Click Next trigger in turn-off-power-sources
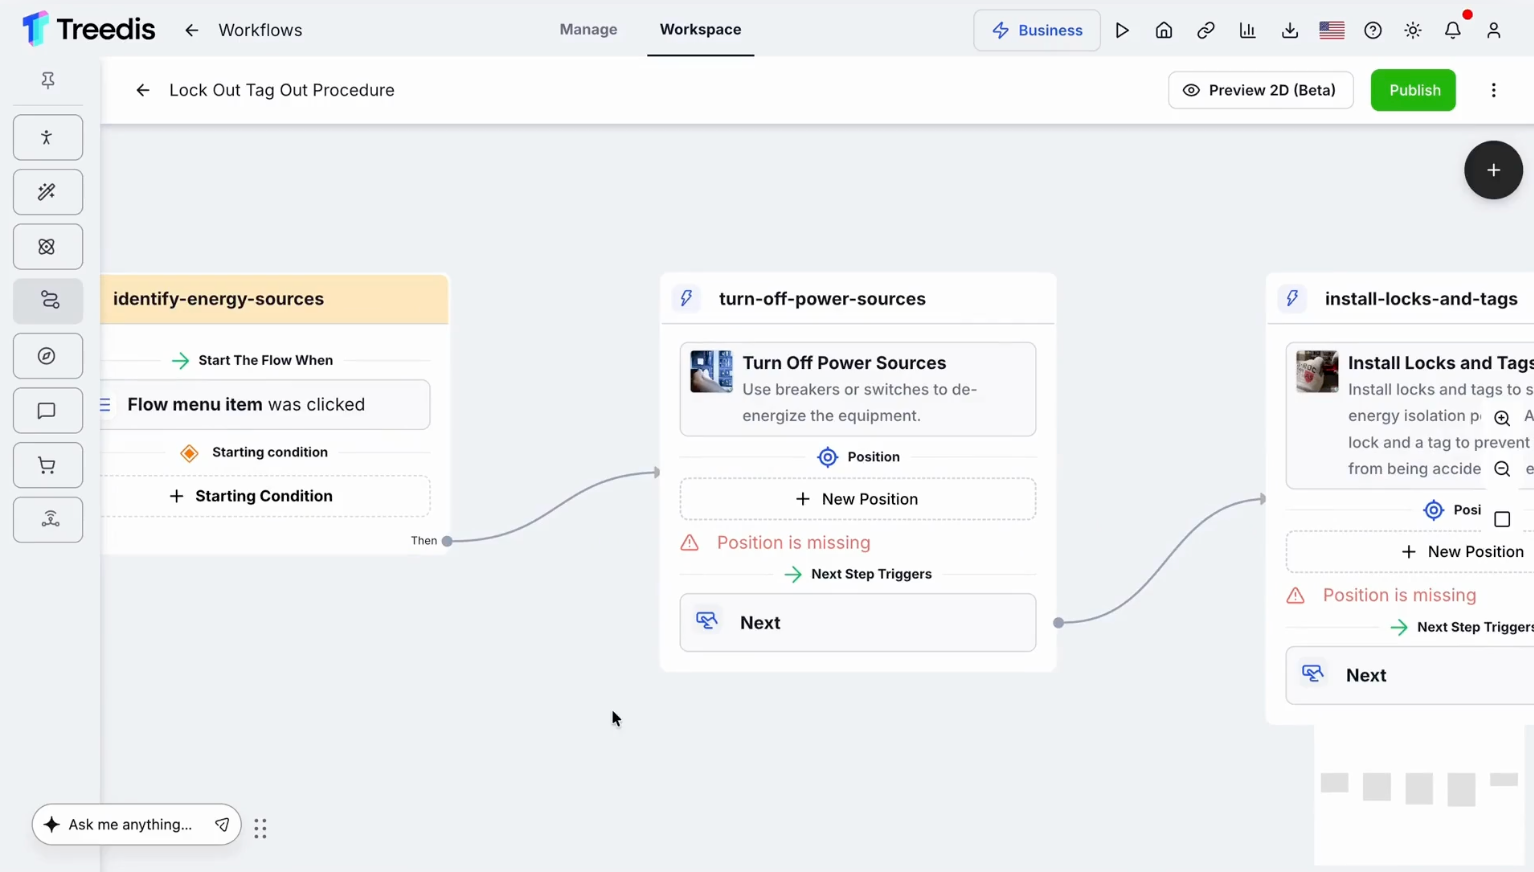Viewport: 1534px width, 872px height. pos(858,623)
